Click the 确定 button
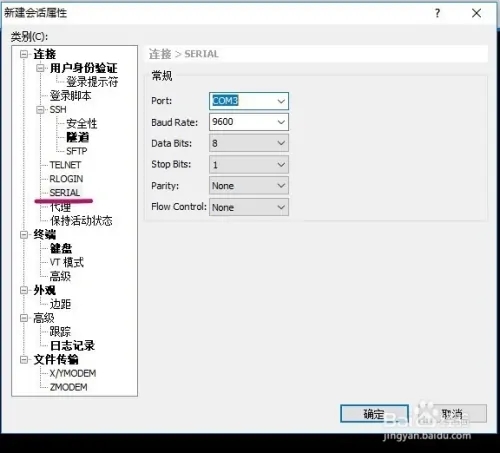 [x=374, y=414]
